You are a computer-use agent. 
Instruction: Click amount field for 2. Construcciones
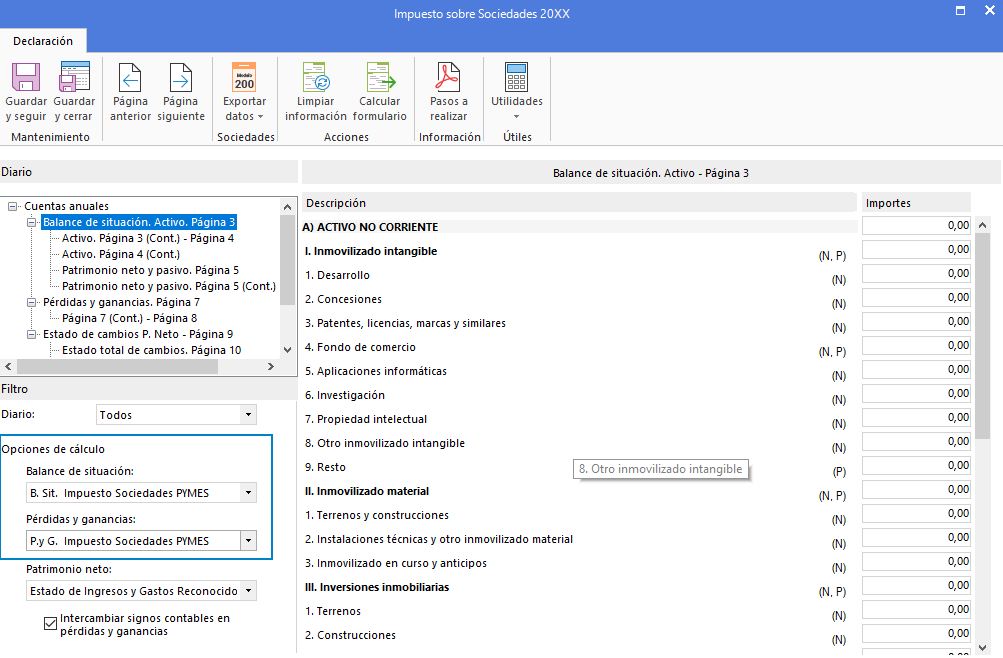(916, 633)
